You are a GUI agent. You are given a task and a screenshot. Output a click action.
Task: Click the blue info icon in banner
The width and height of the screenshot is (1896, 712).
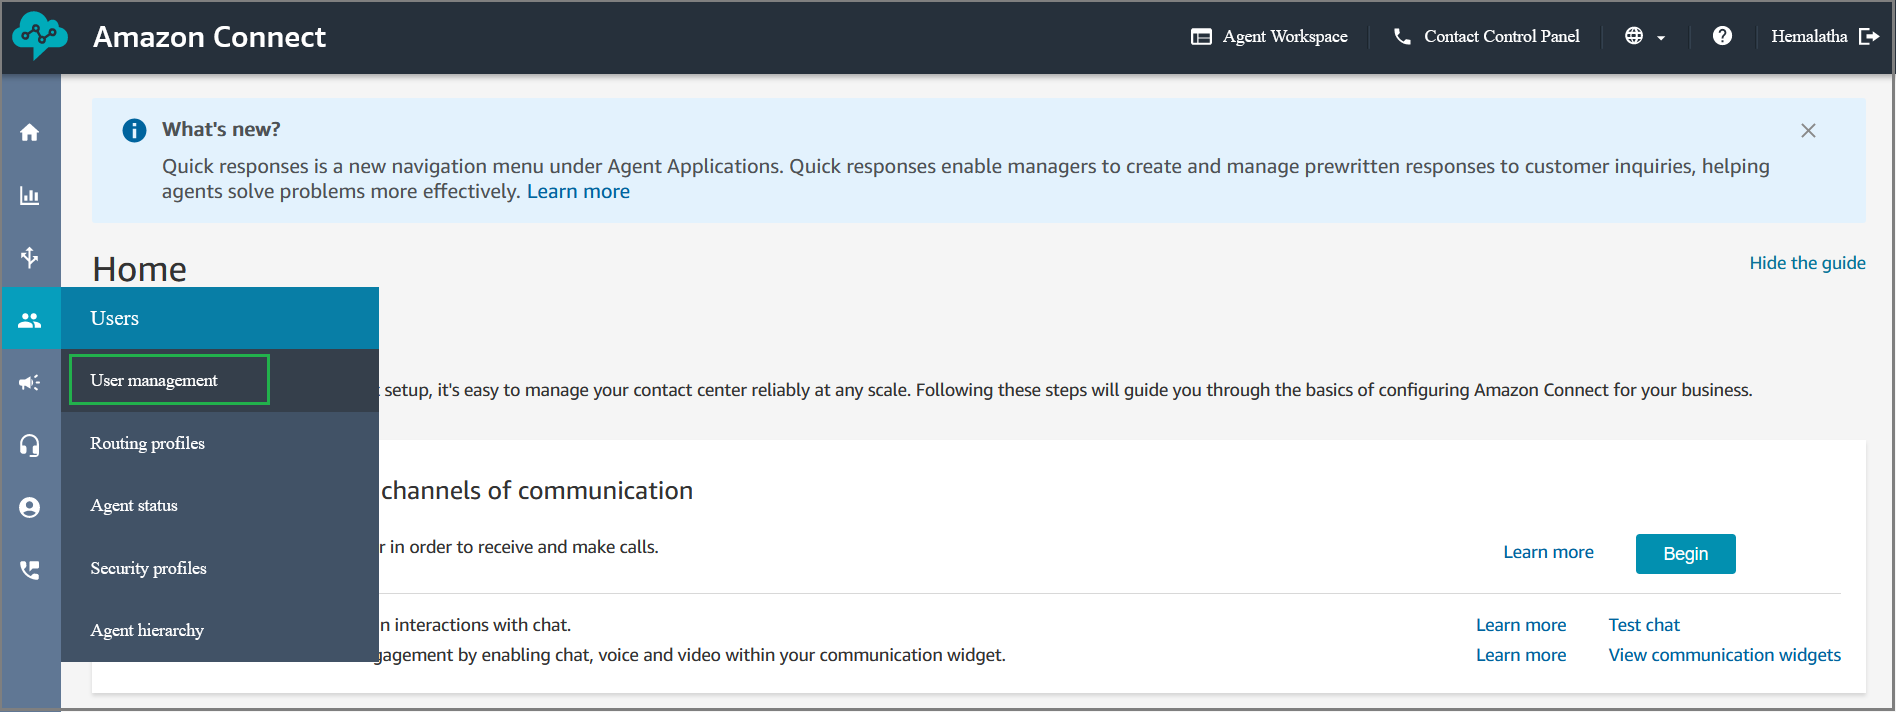[x=134, y=131]
